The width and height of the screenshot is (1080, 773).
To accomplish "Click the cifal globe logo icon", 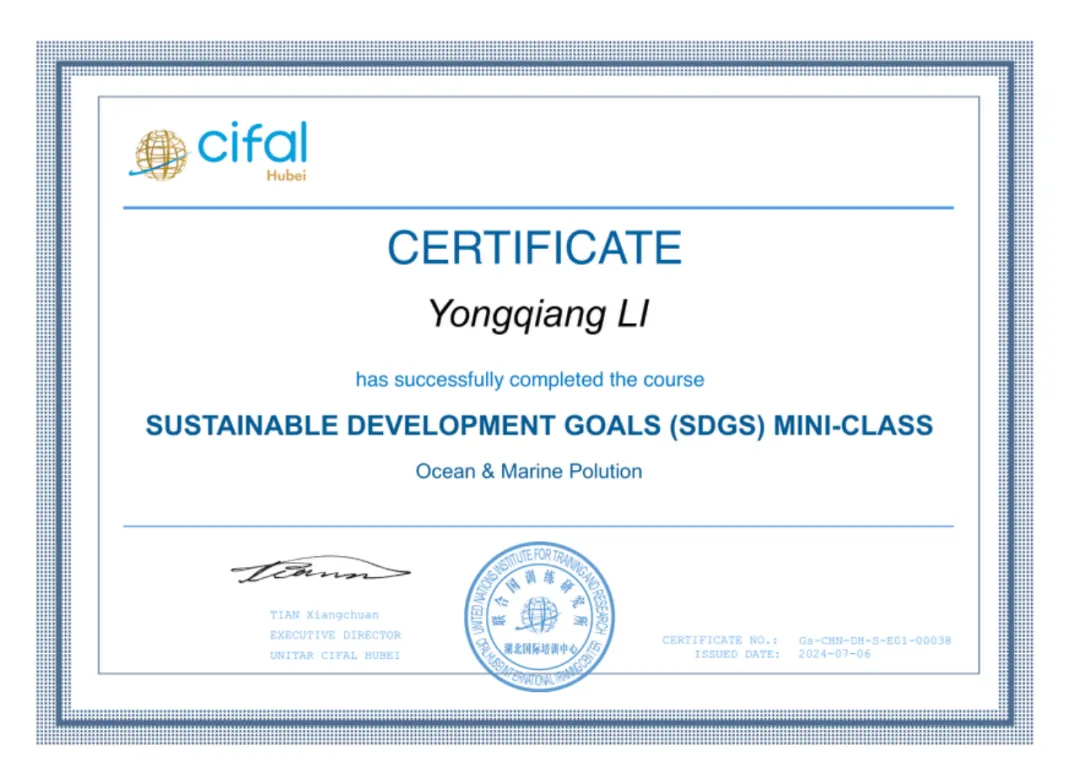I will point(161,154).
